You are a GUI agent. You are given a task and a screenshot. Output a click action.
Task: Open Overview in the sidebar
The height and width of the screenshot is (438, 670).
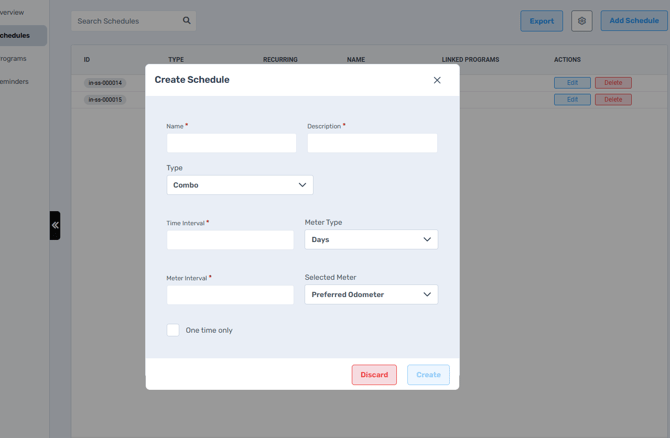click(13, 12)
